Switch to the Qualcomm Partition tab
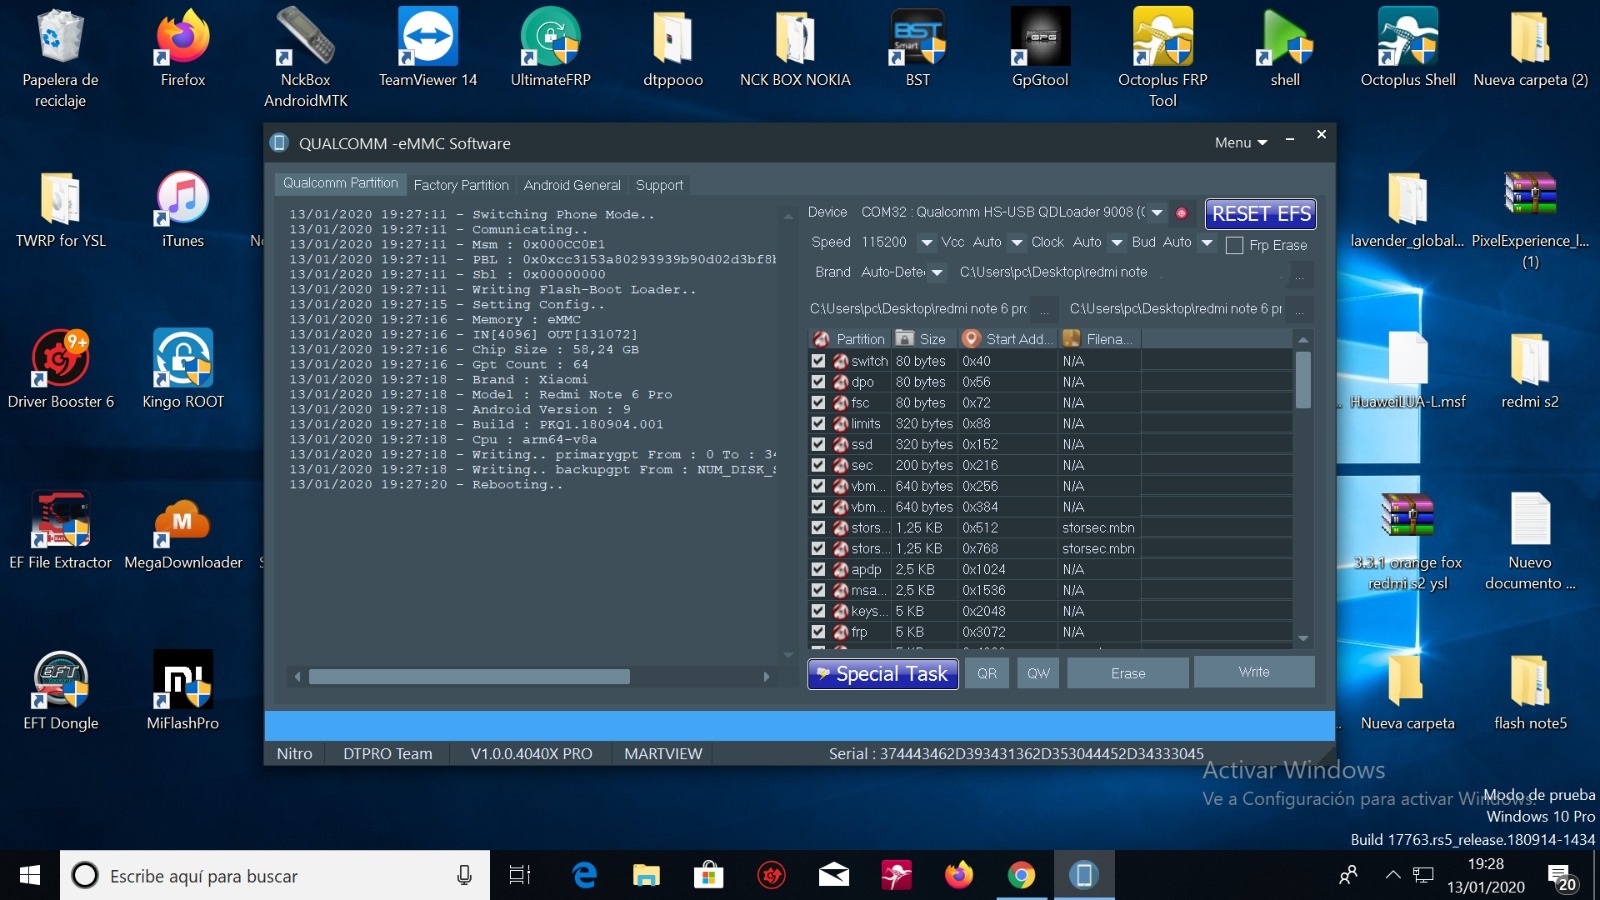 340,183
